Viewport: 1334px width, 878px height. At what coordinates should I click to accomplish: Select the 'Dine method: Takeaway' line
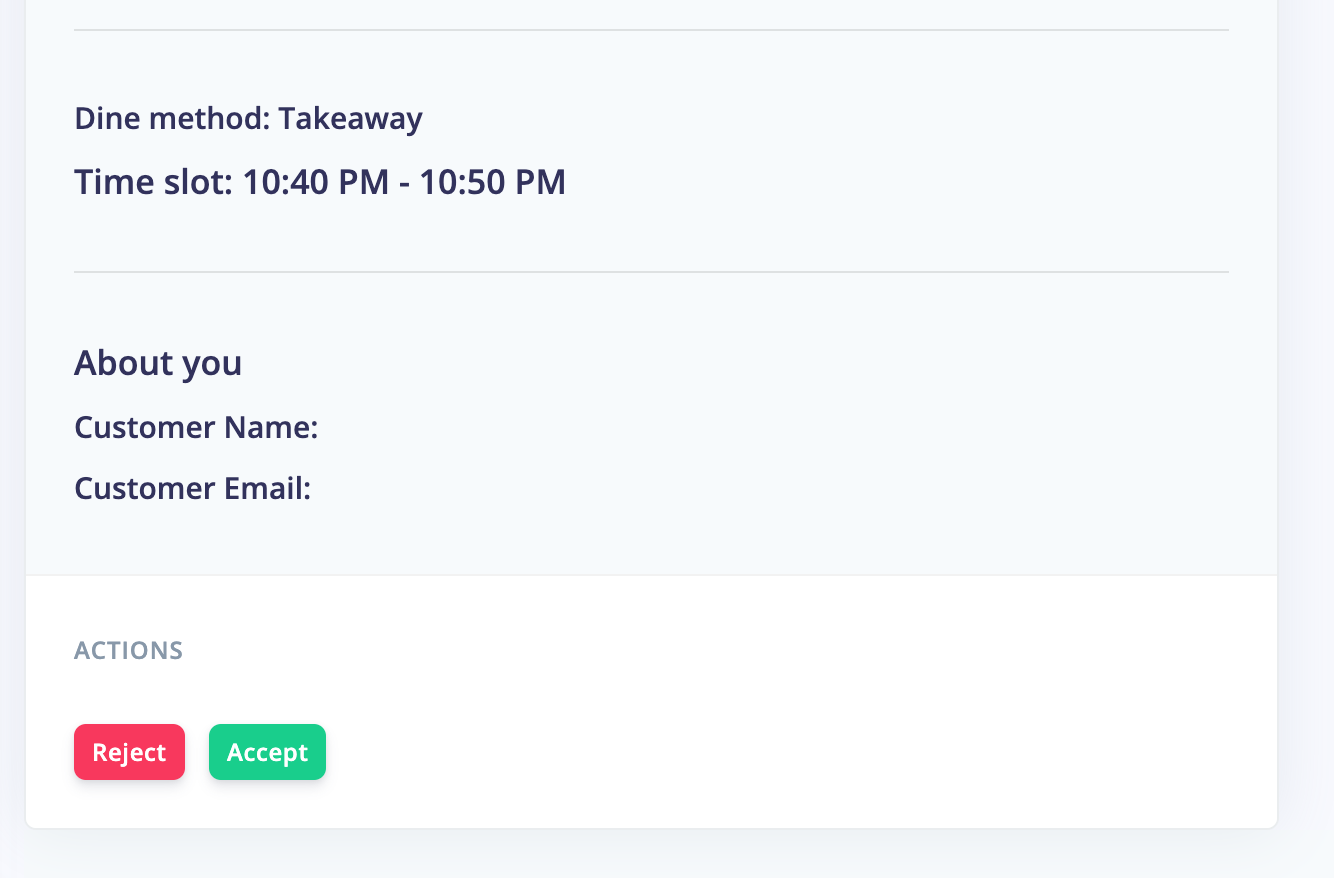pos(248,119)
